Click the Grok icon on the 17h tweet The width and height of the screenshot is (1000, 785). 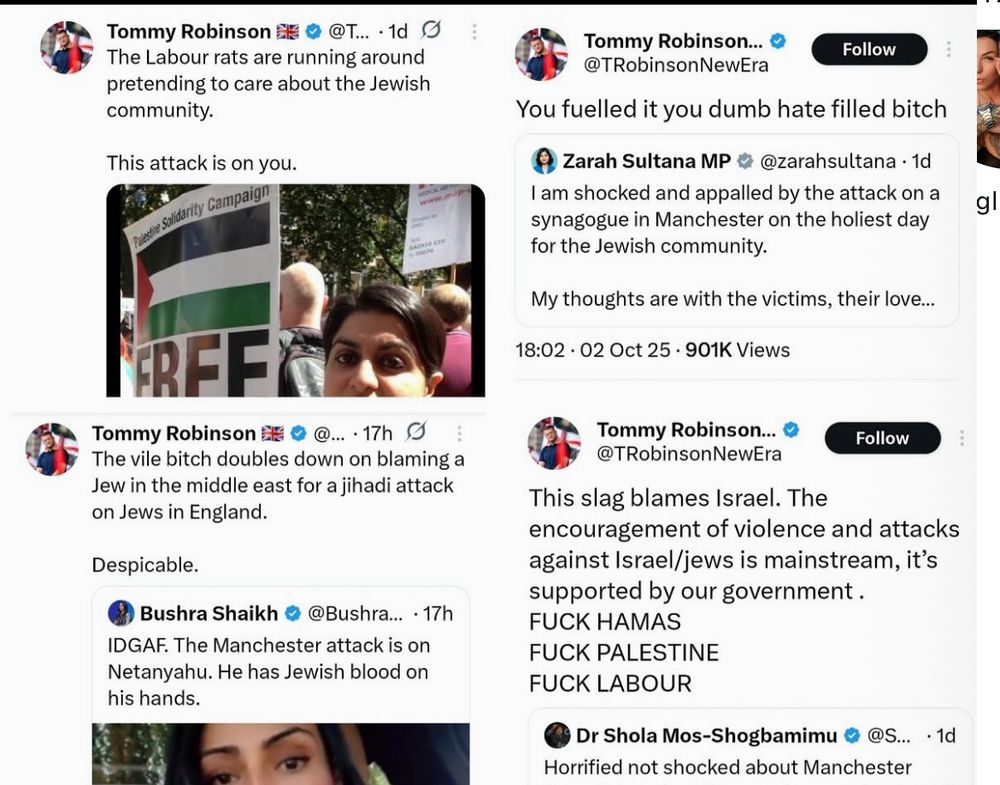416,432
